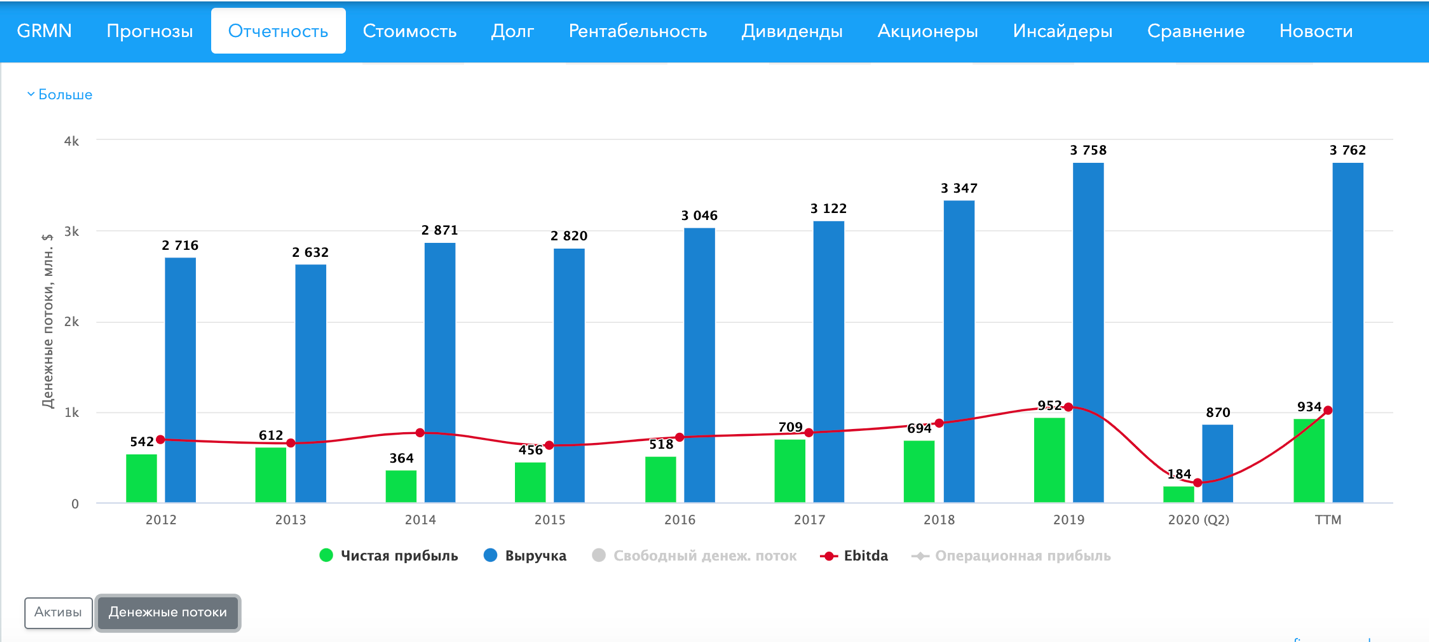Switch to the Стоимость tab
This screenshot has height=642, width=1429.
coord(409,31)
